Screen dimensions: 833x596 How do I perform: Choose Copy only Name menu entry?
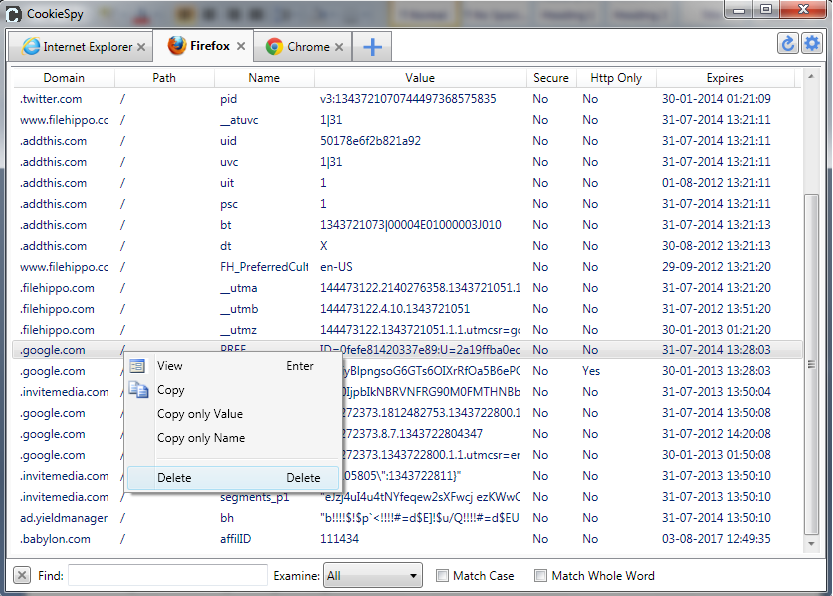pyautogui.click(x=200, y=438)
